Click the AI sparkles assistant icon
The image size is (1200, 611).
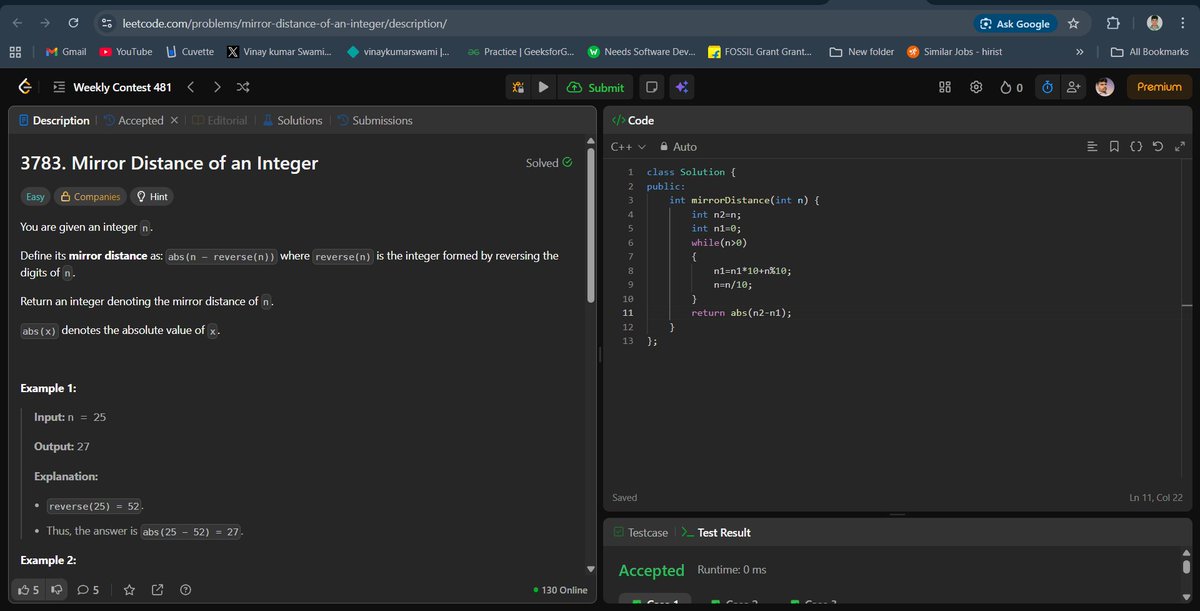(x=681, y=87)
